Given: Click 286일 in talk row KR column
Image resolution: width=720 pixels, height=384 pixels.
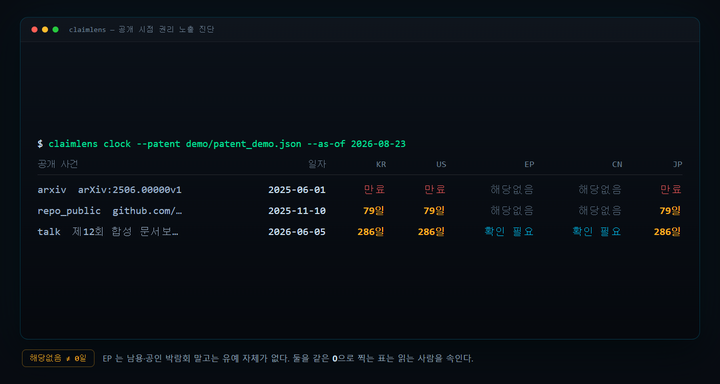Looking at the screenshot, I should pyautogui.click(x=371, y=232).
